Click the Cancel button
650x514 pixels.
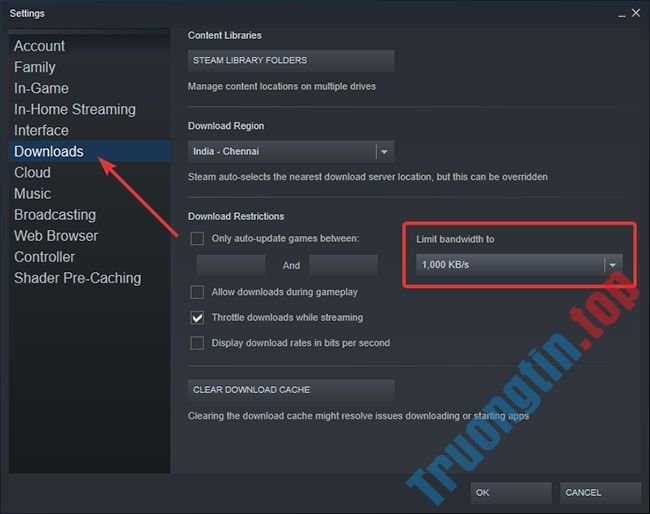coord(600,493)
